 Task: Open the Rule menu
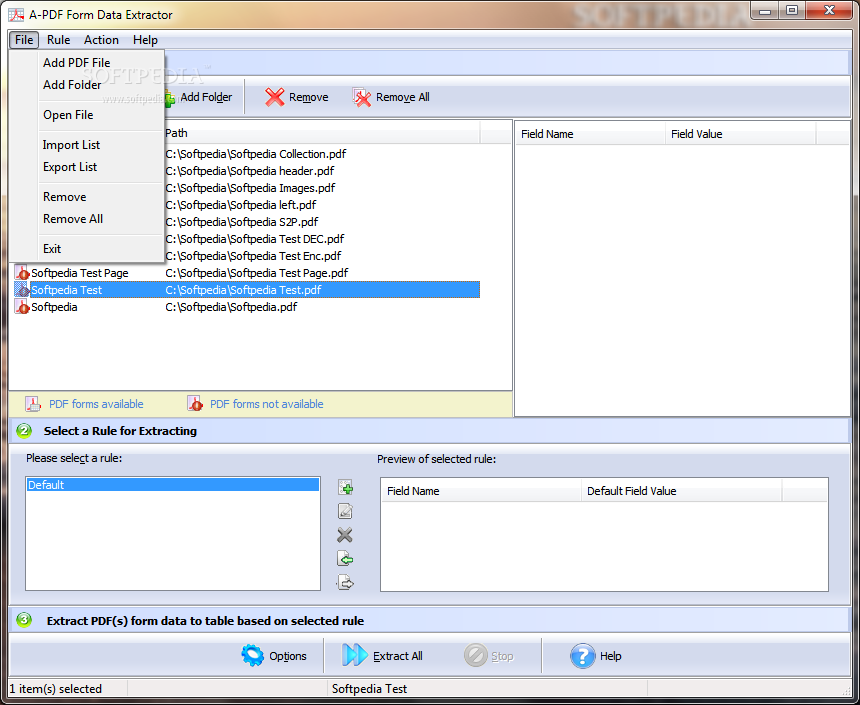point(58,40)
